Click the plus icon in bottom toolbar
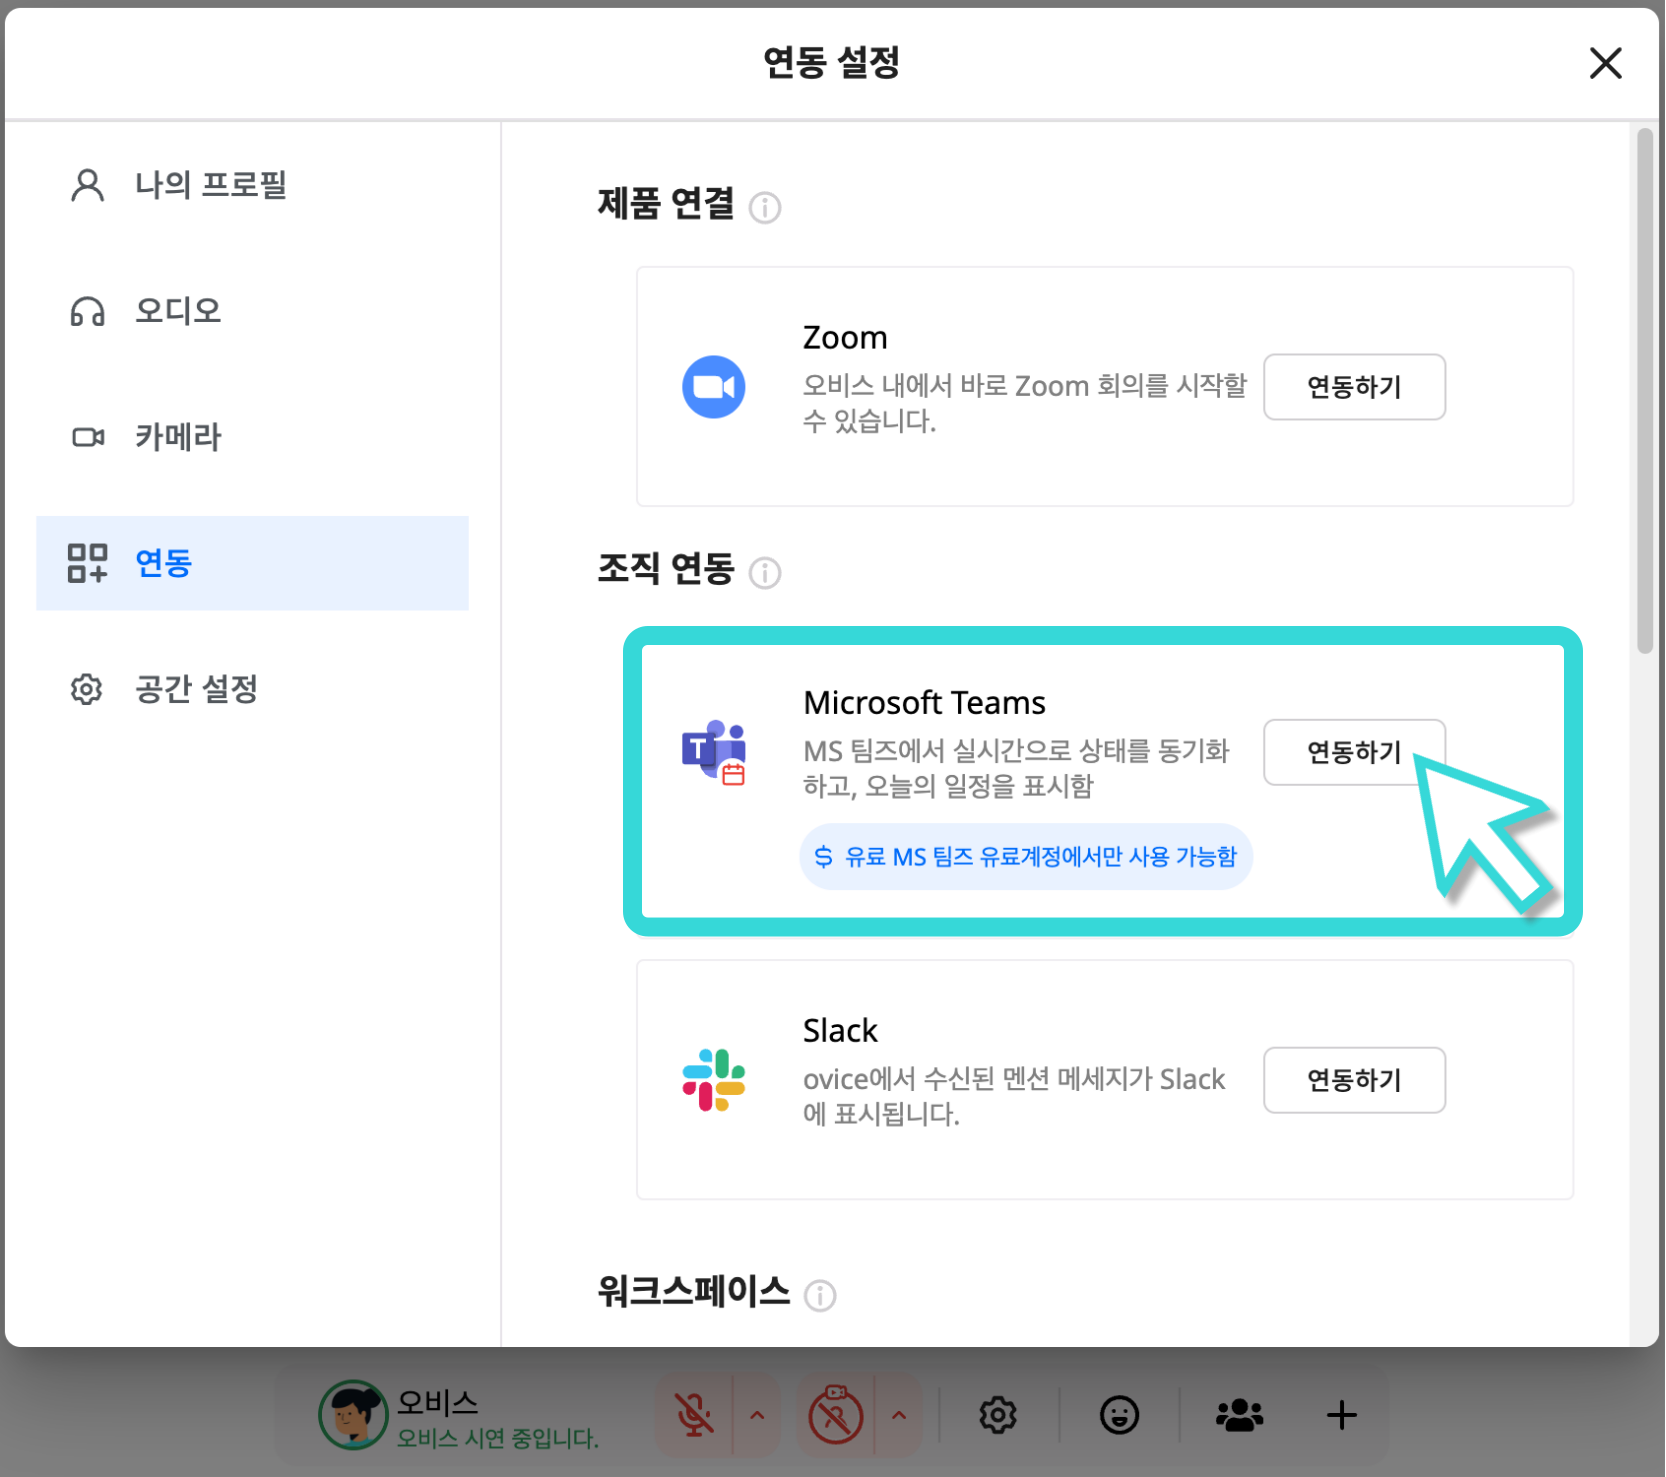 click(1342, 1415)
